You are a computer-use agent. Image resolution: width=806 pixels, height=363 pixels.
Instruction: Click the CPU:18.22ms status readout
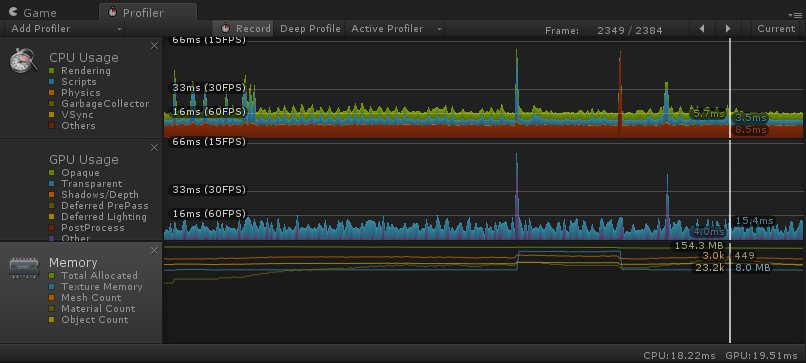click(679, 355)
